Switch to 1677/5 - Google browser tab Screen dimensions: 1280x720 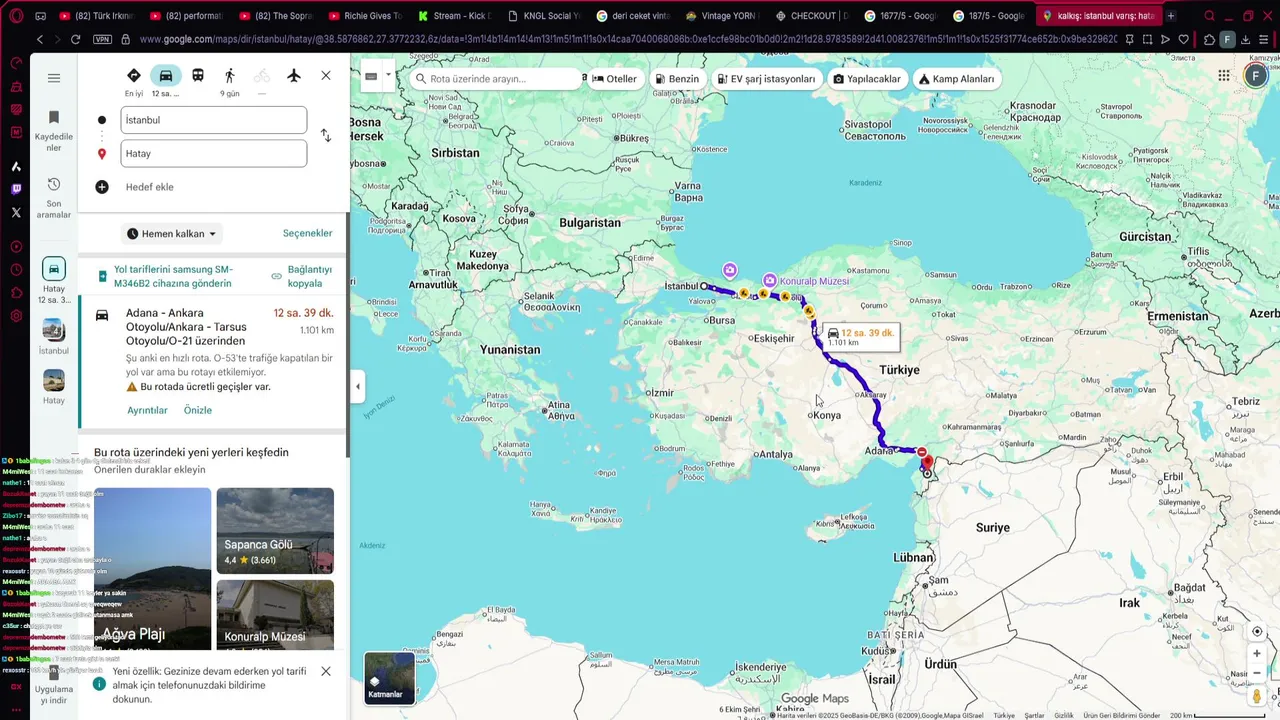coord(900,16)
